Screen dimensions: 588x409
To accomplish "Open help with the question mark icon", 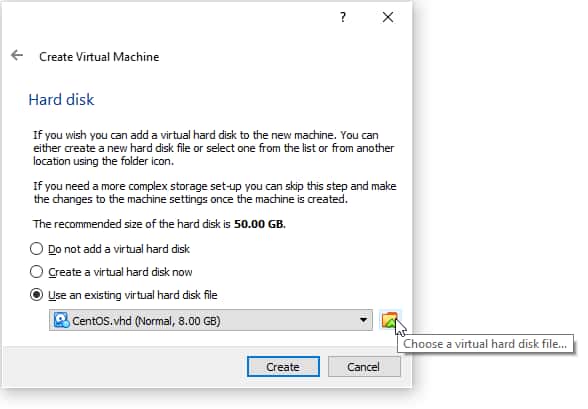I will tap(343, 17).
